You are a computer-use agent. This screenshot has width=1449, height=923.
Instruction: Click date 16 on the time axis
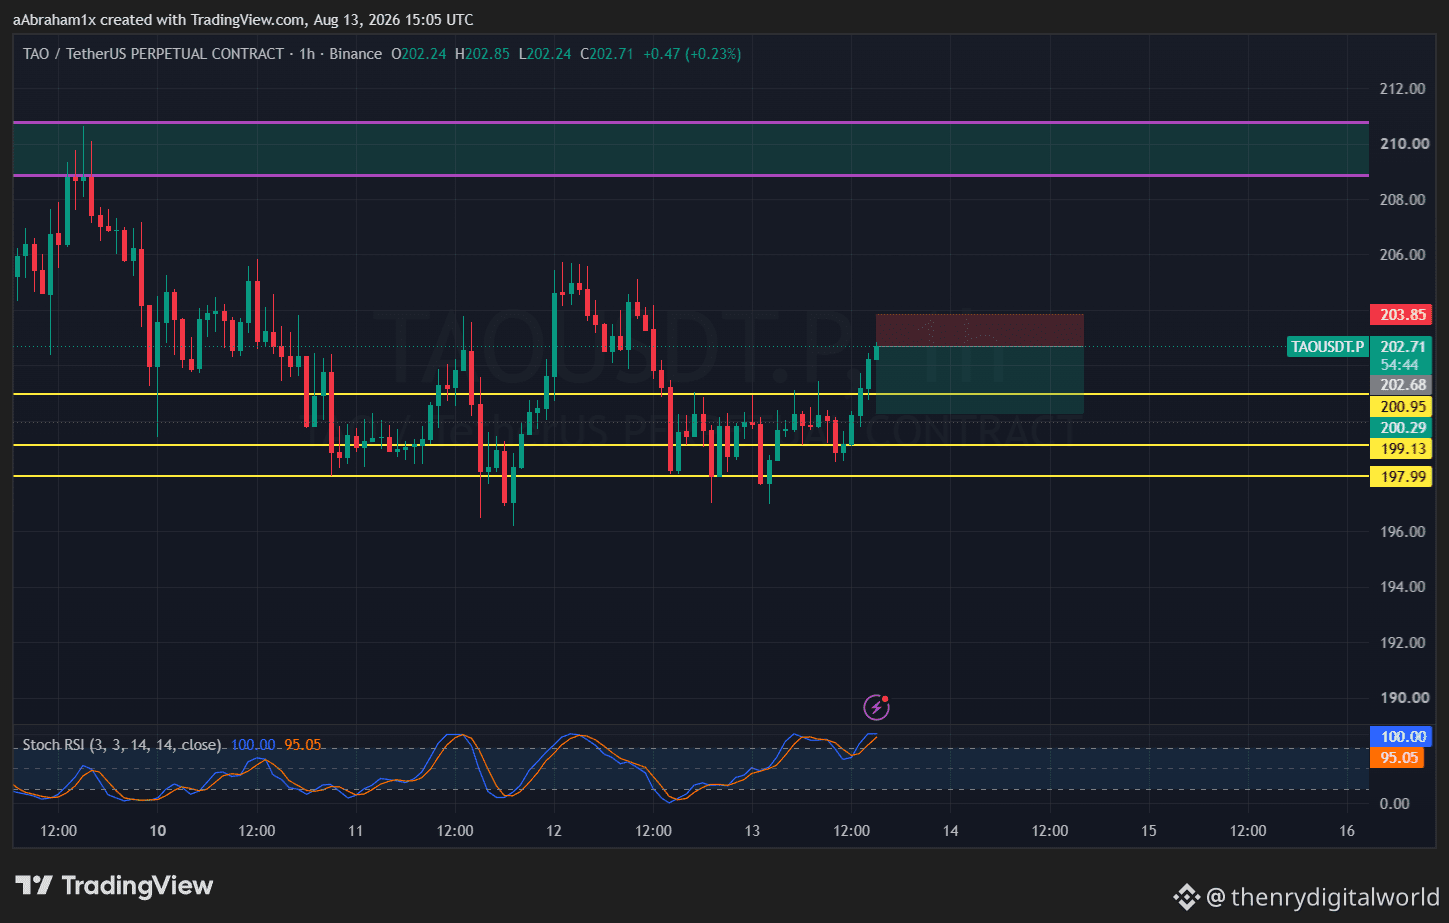[x=1347, y=831]
